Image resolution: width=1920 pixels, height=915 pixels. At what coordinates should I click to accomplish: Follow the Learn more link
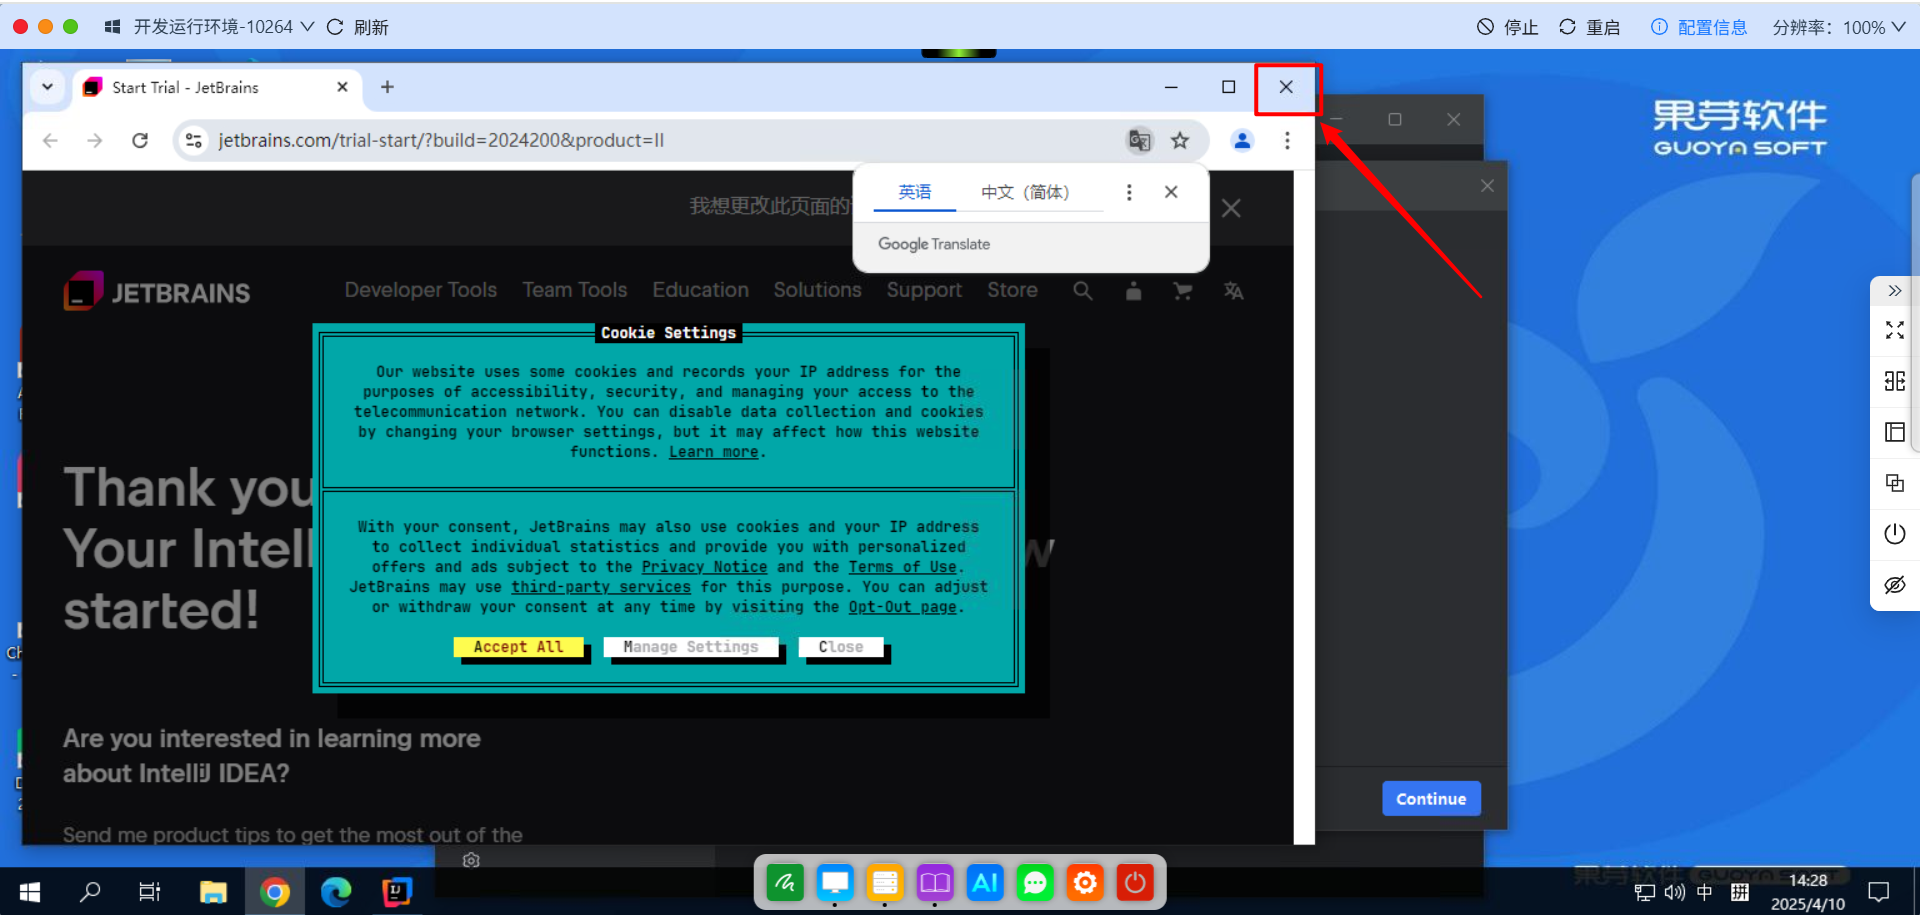click(x=714, y=452)
